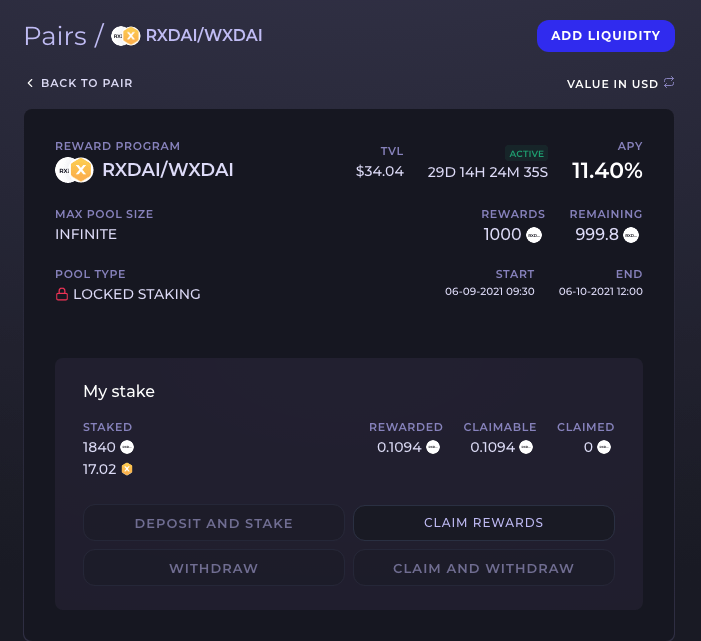Viewport: 701px width, 641px height.
Task: Click the token icon next to staked 1840
Action: click(127, 448)
